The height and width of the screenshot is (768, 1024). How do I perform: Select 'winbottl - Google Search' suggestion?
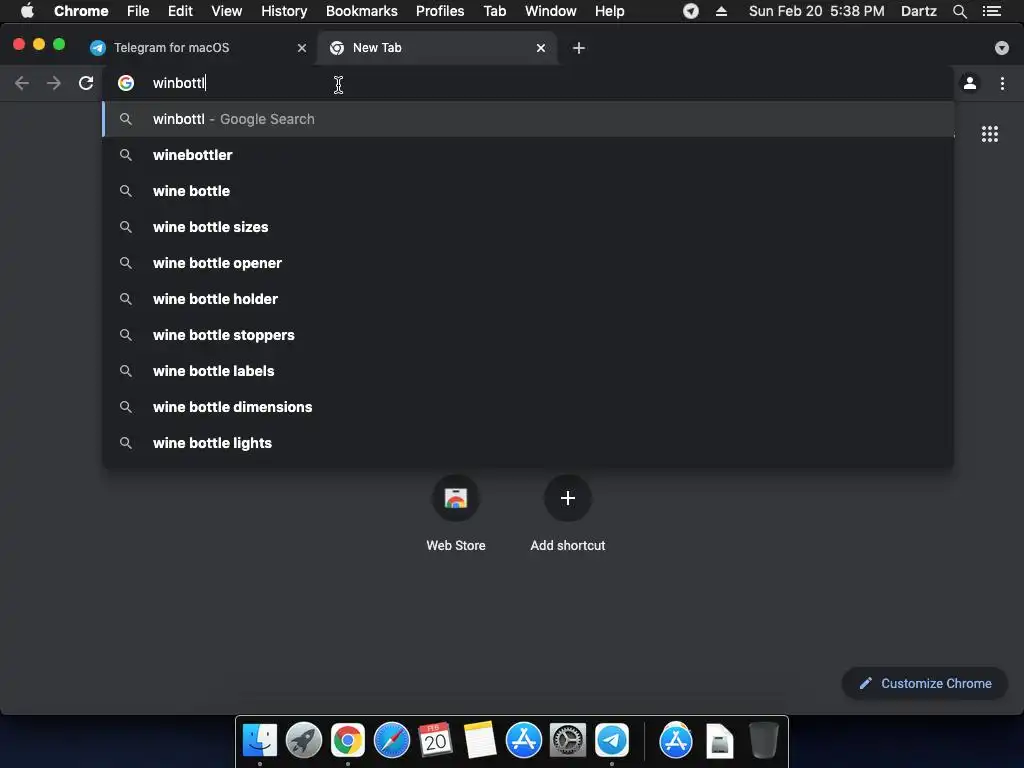(528, 119)
